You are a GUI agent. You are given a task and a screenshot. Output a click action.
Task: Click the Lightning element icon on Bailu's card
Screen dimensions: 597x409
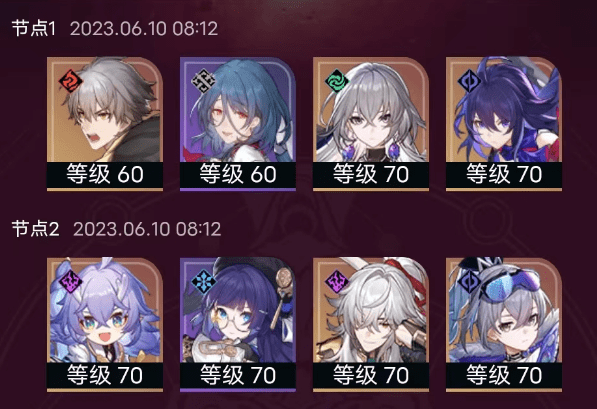(70, 281)
